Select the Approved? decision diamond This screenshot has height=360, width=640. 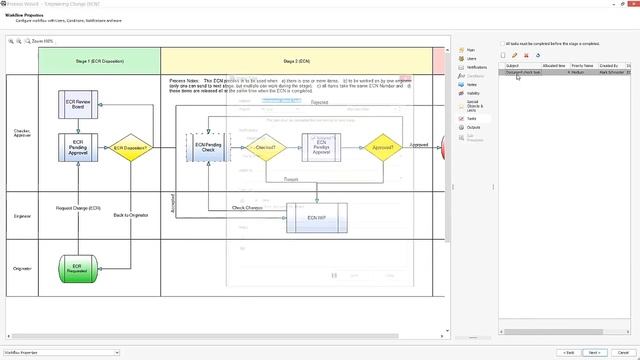tap(383, 147)
